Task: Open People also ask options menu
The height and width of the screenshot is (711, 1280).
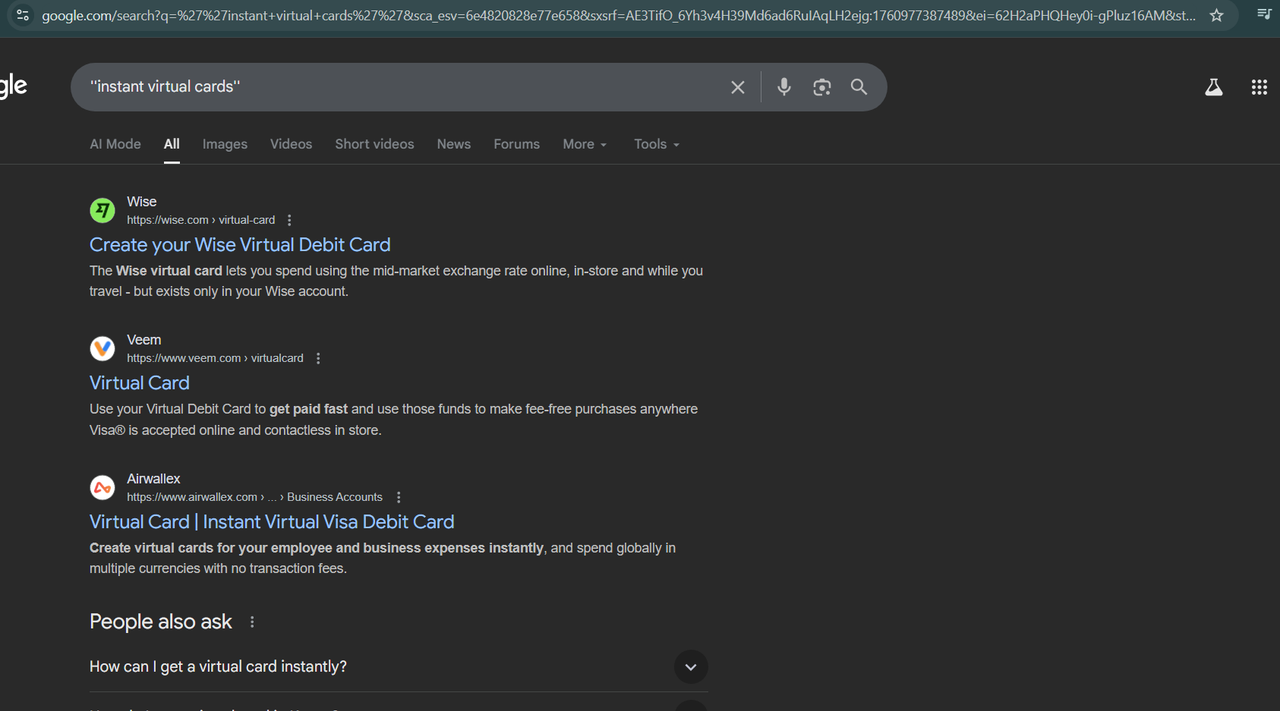Action: coord(252,622)
